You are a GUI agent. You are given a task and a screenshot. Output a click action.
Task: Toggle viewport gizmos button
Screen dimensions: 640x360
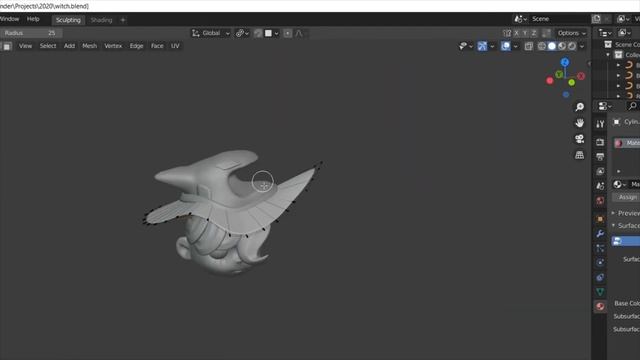pyautogui.click(x=482, y=46)
